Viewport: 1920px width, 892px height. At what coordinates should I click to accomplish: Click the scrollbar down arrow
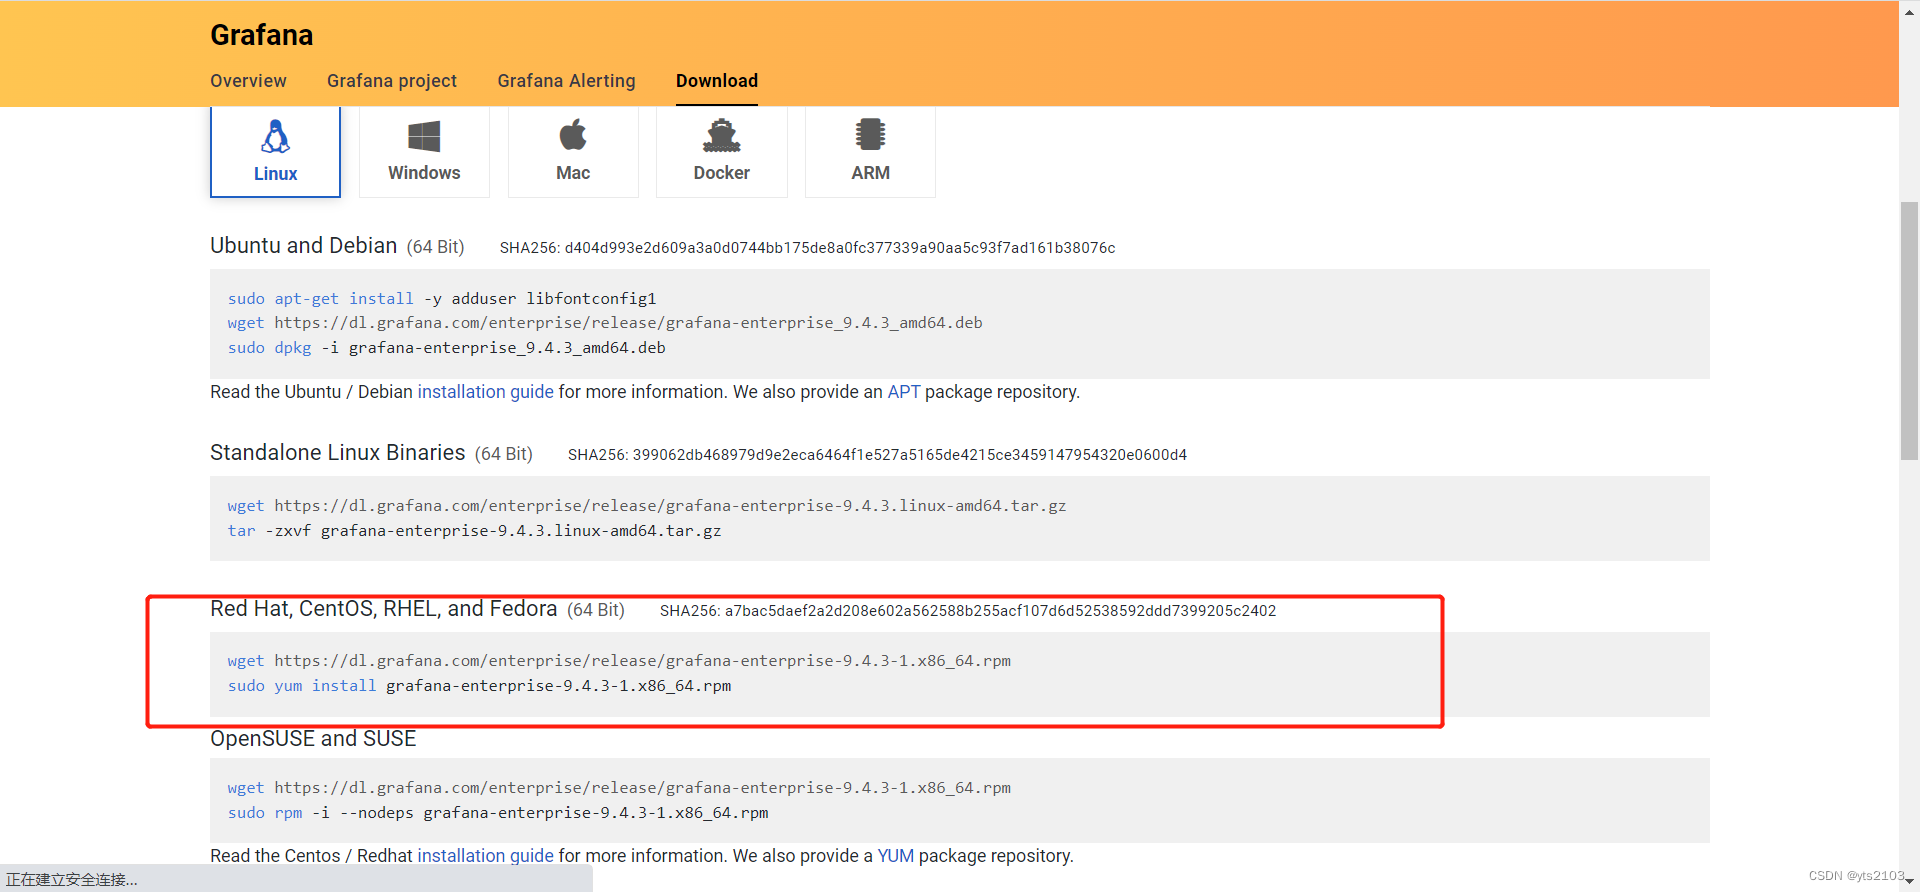point(1909,881)
